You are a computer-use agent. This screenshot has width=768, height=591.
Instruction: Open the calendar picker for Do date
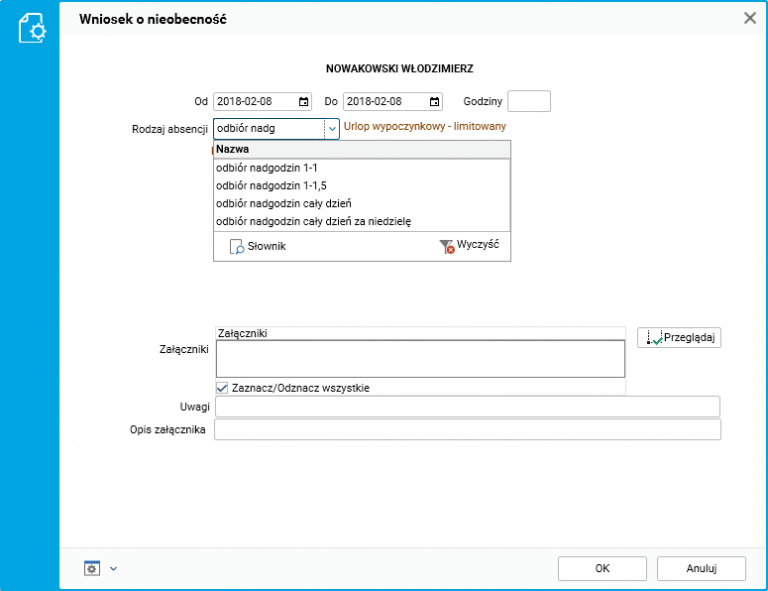434,102
